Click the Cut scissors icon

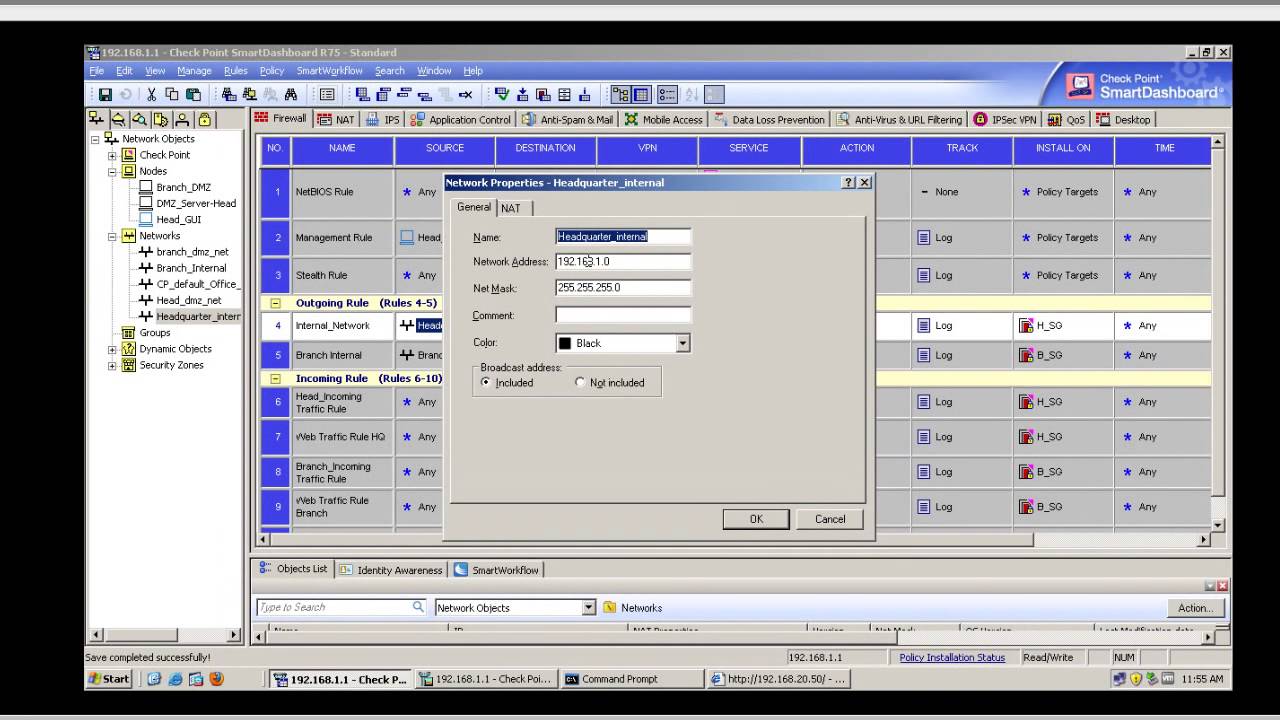pos(151,95)
